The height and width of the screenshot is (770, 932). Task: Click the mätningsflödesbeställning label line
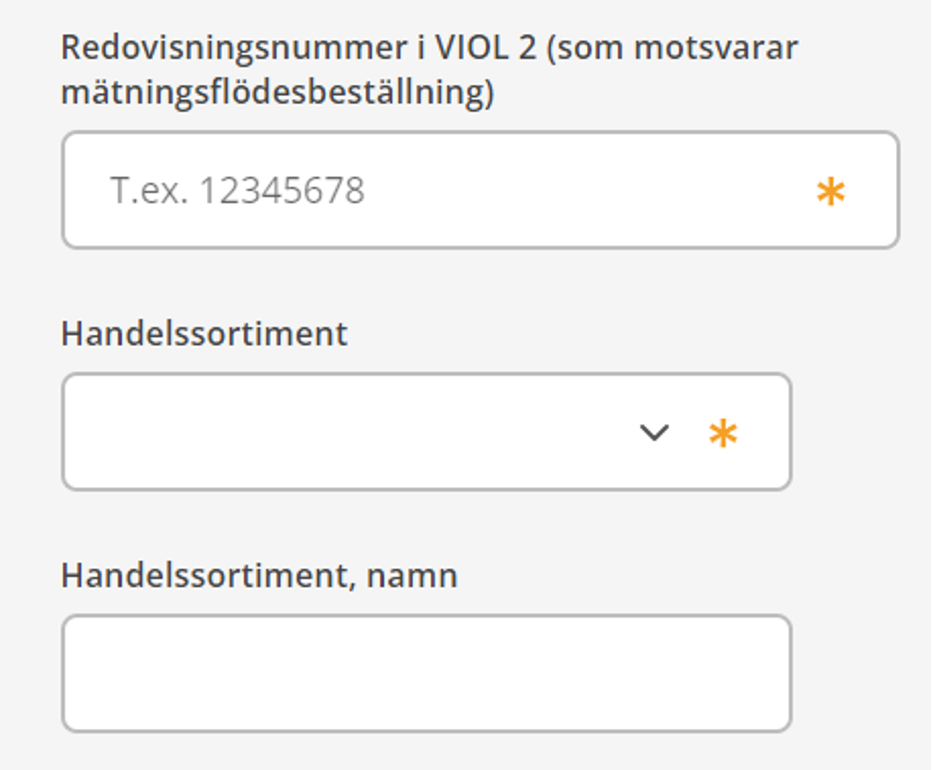click(x=278, y=92)
